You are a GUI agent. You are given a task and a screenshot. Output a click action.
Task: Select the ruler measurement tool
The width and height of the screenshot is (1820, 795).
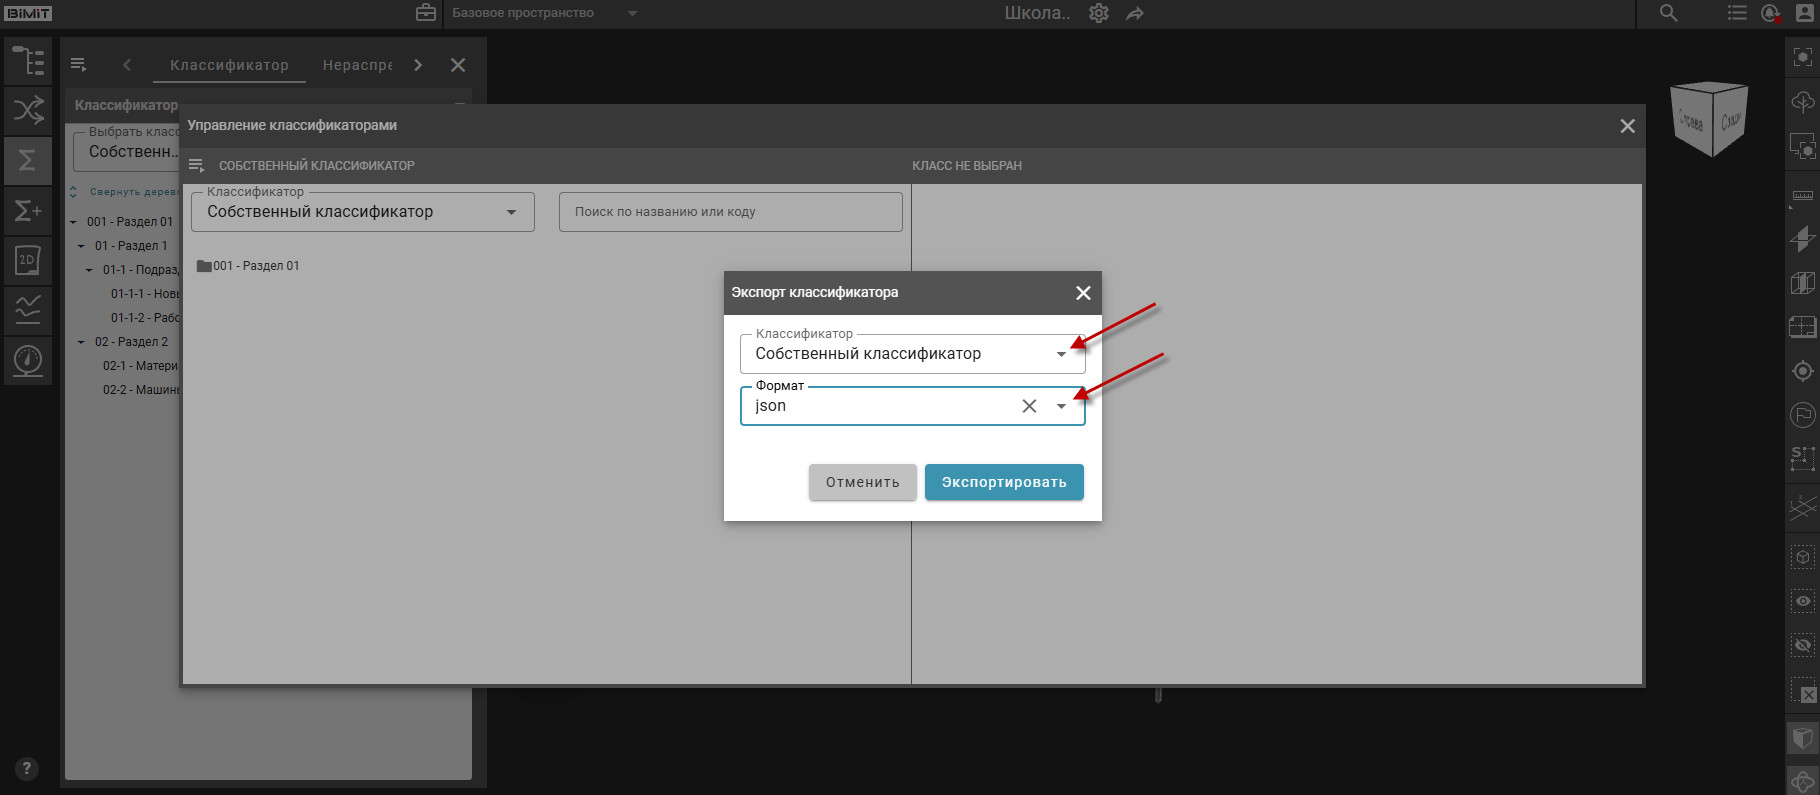[1802, 196]
